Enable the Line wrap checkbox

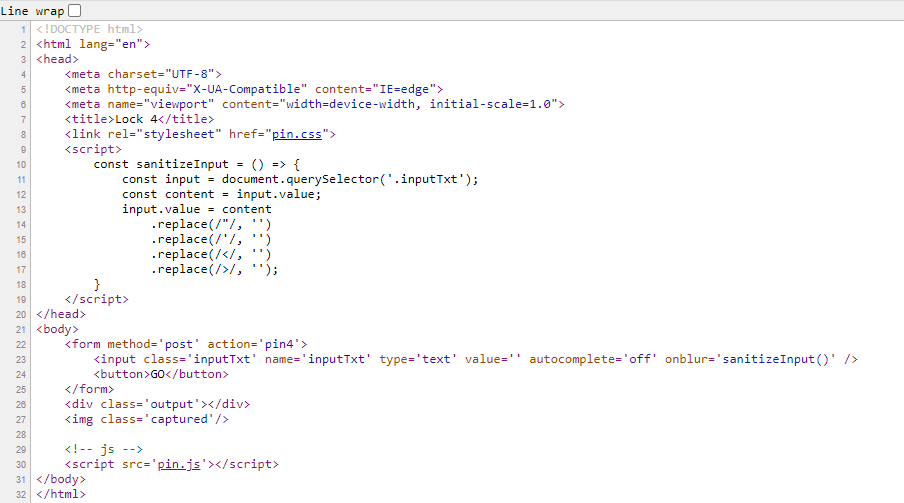pos(74,11)
